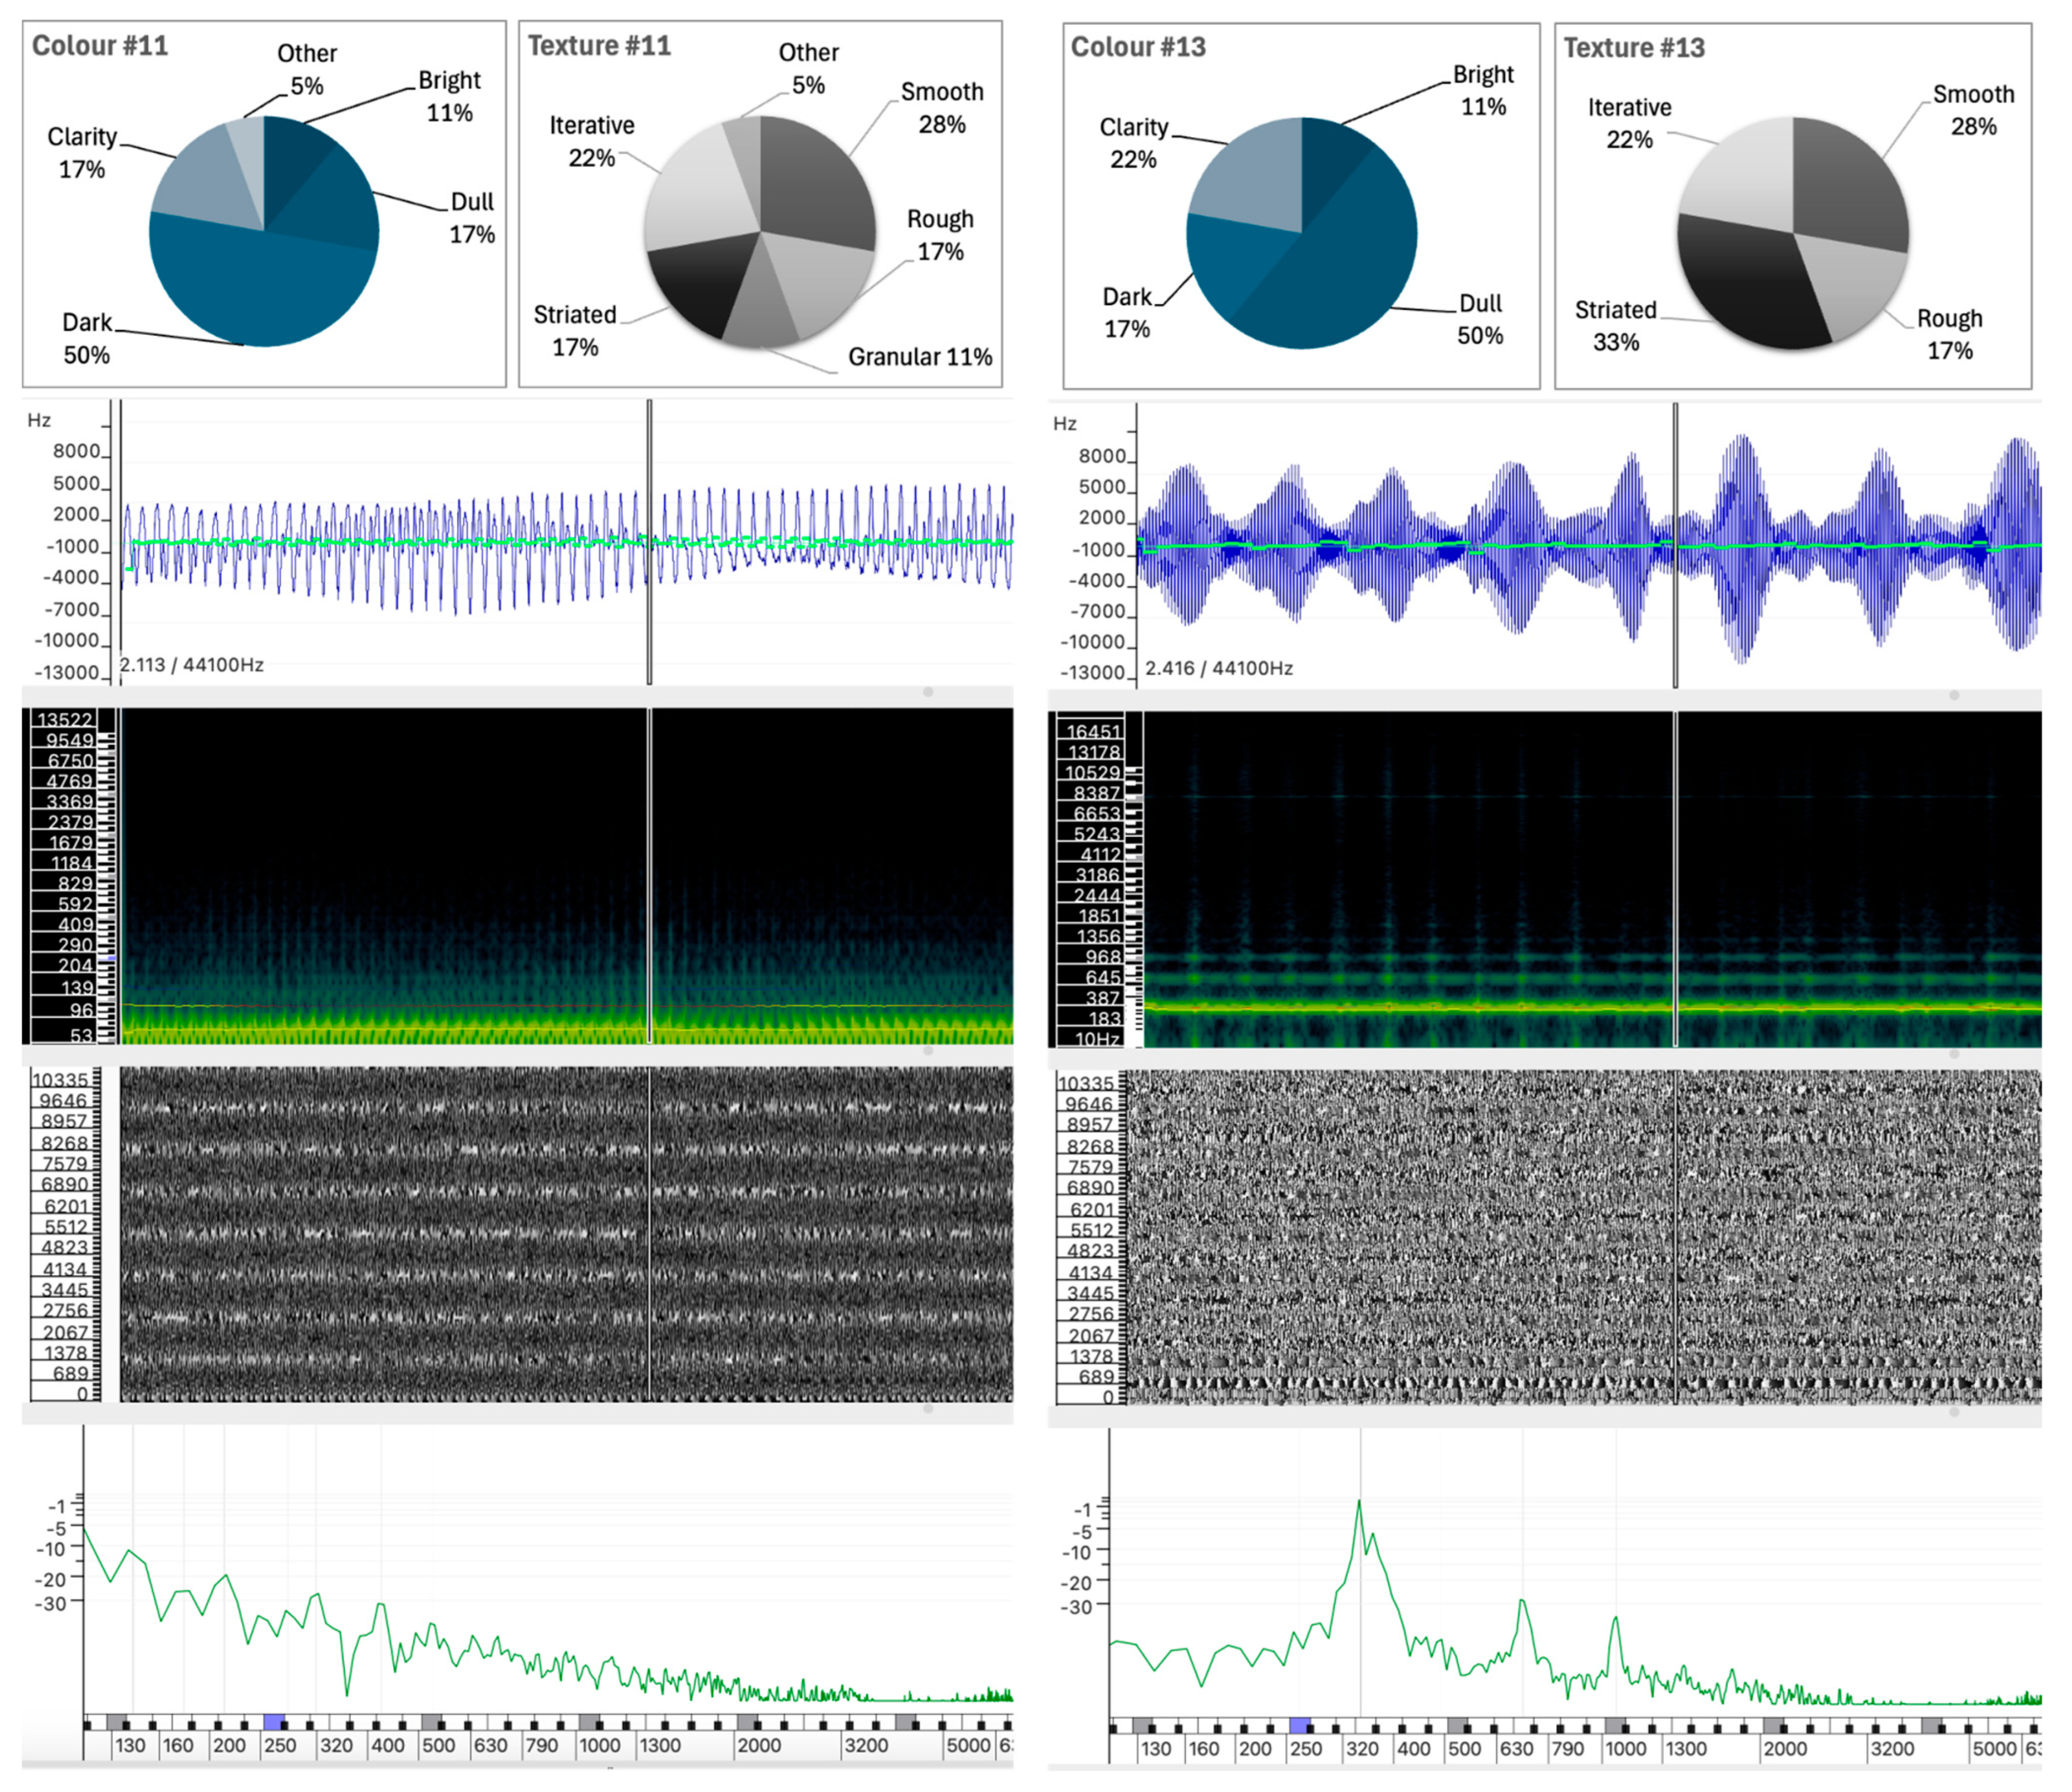Click 'Bright 11%' label in Colour #13
This screenshot has width=2072, height=1792.
1483,90
